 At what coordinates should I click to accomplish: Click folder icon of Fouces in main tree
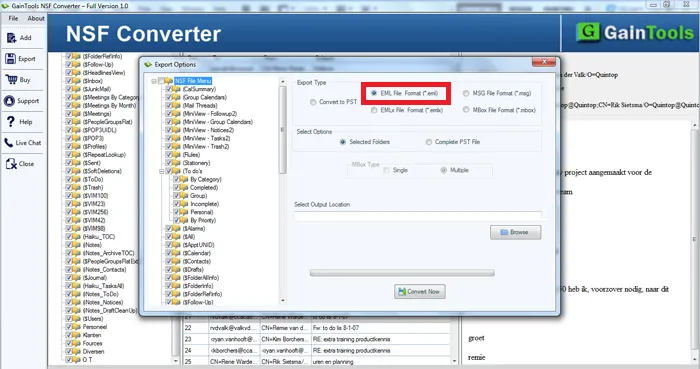point(77,343)
